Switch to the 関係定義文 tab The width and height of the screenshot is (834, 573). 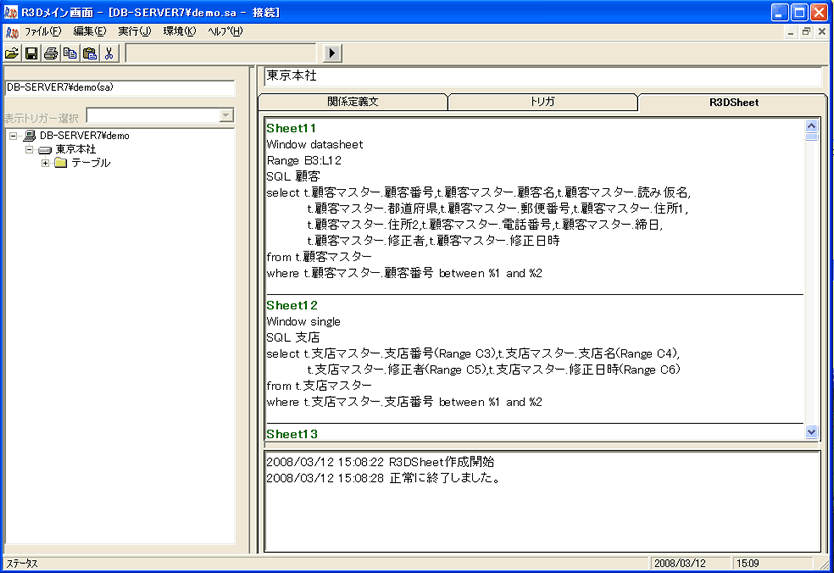(x=352, y=102)
